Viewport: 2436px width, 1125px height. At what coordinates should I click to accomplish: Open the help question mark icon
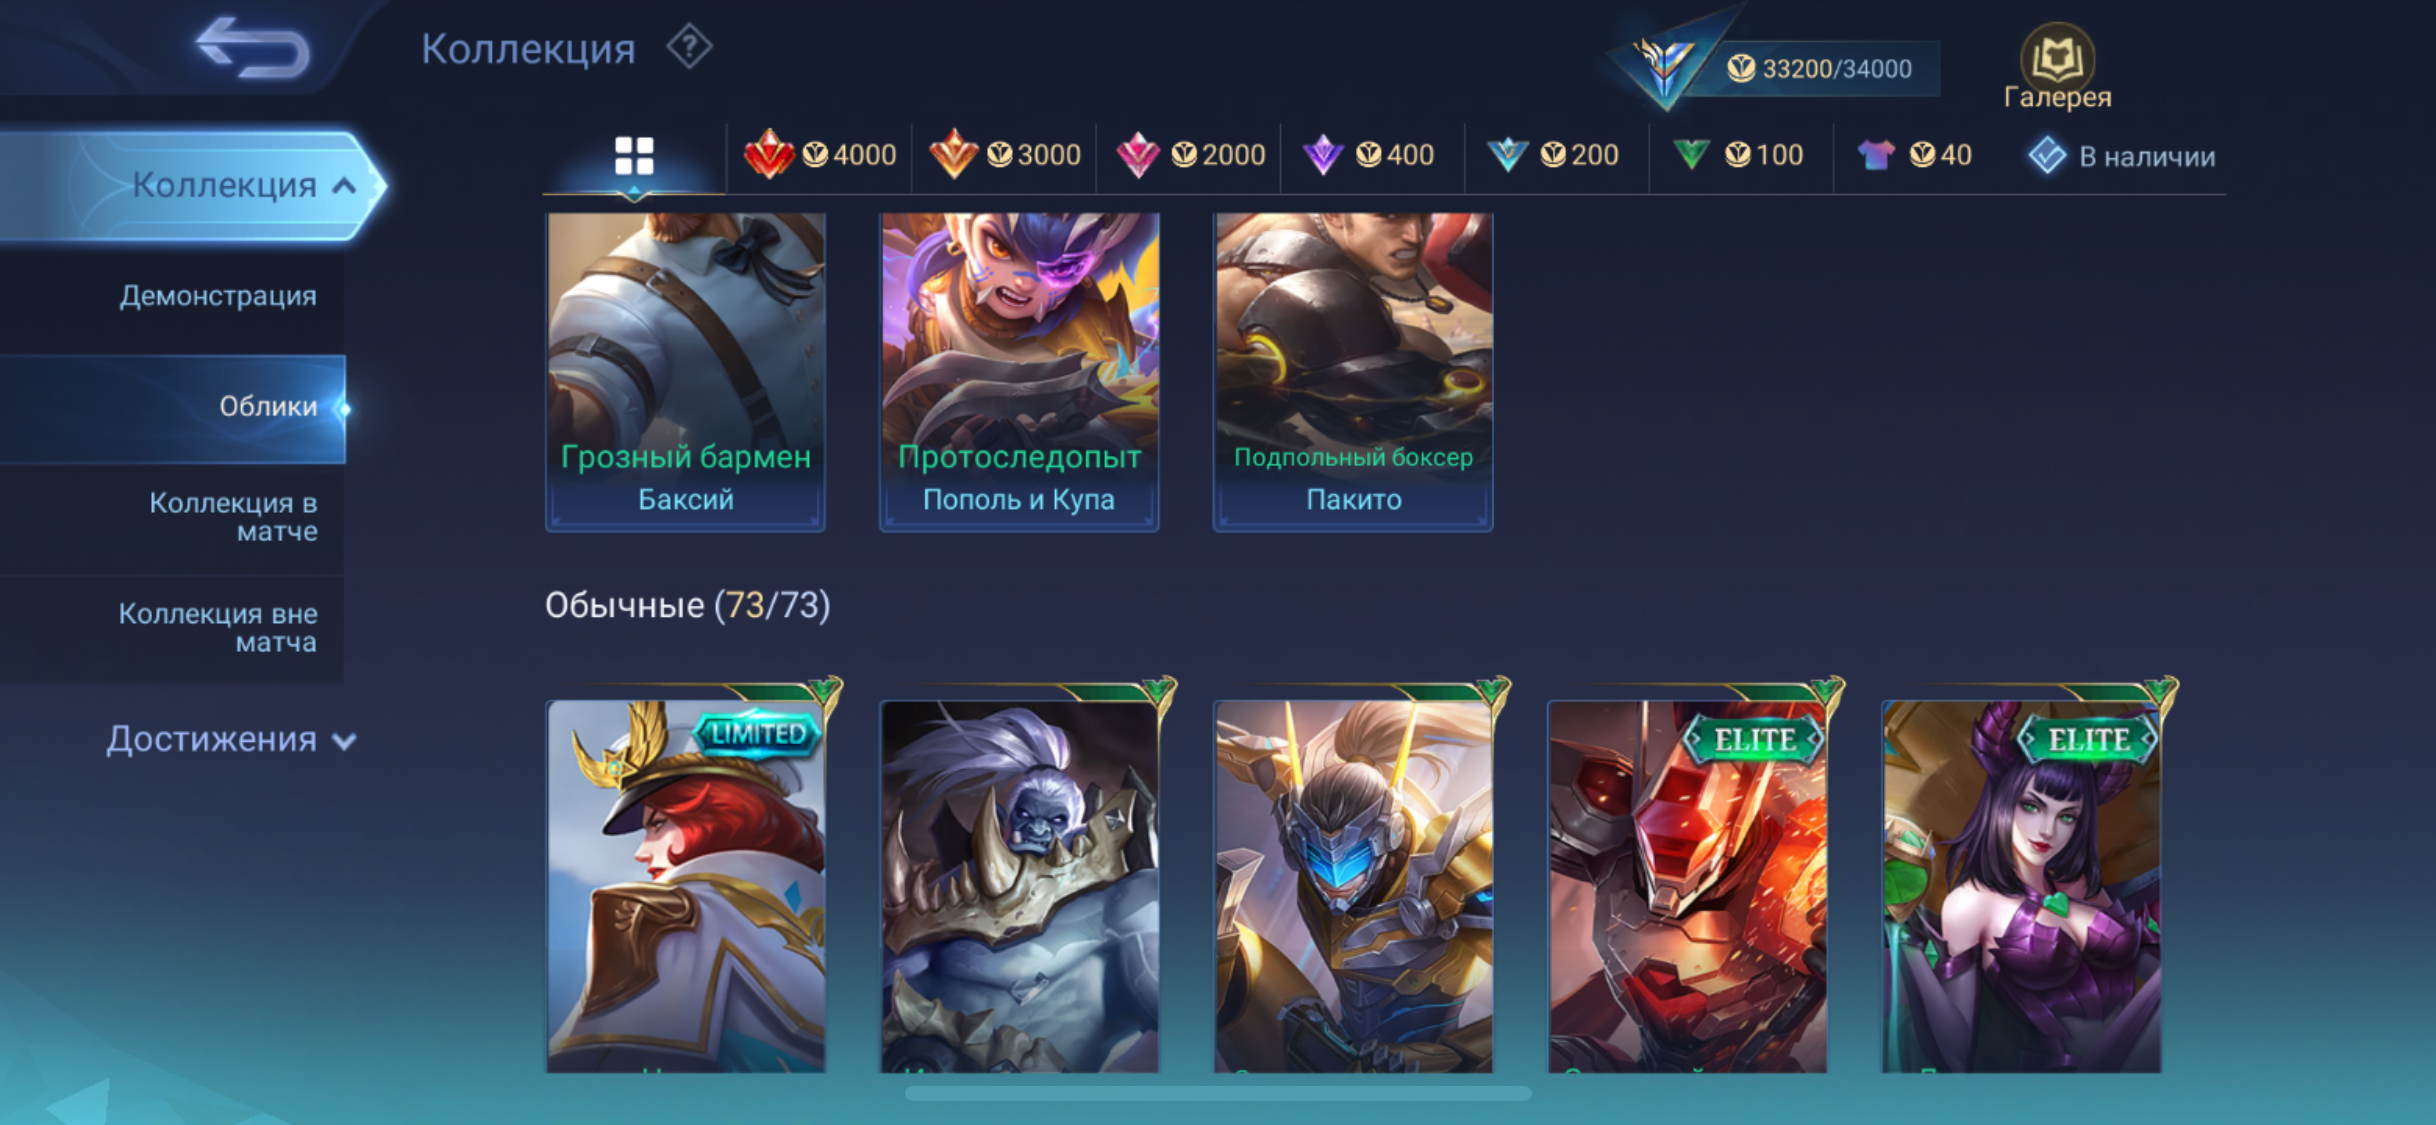pos(690,47)
